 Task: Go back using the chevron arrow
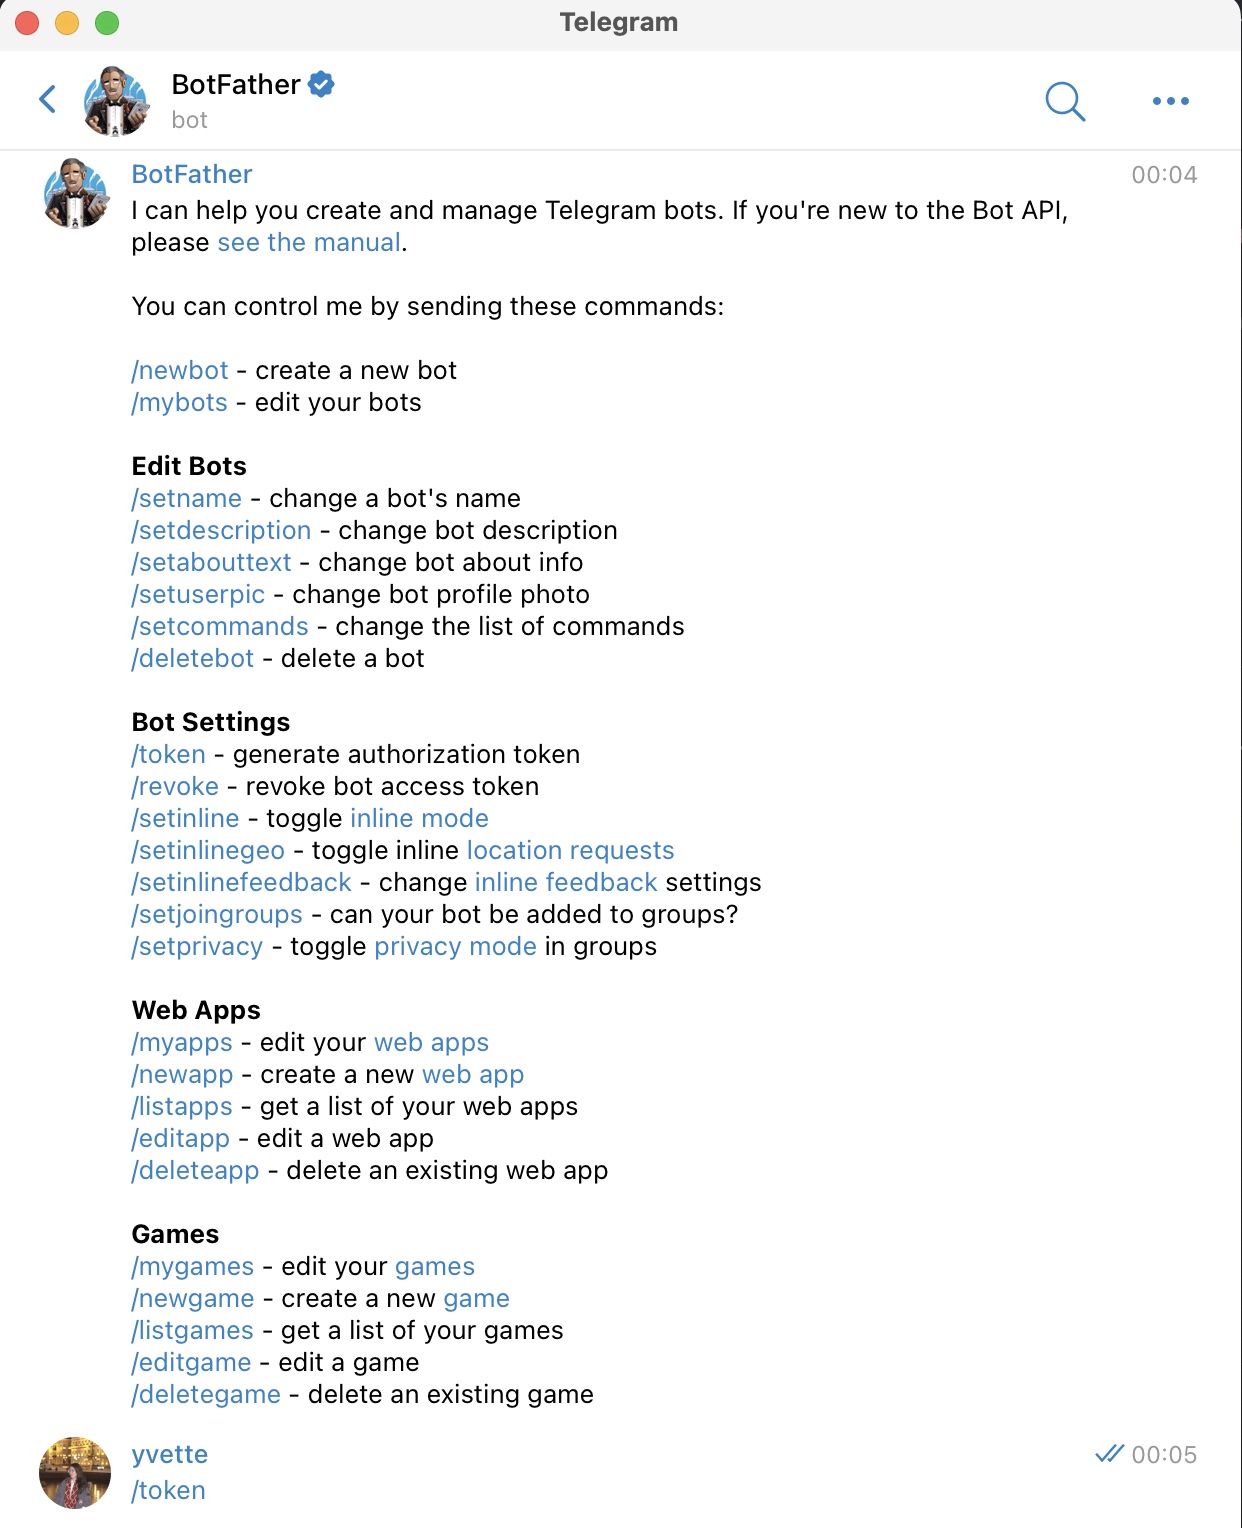click(47, 99)
